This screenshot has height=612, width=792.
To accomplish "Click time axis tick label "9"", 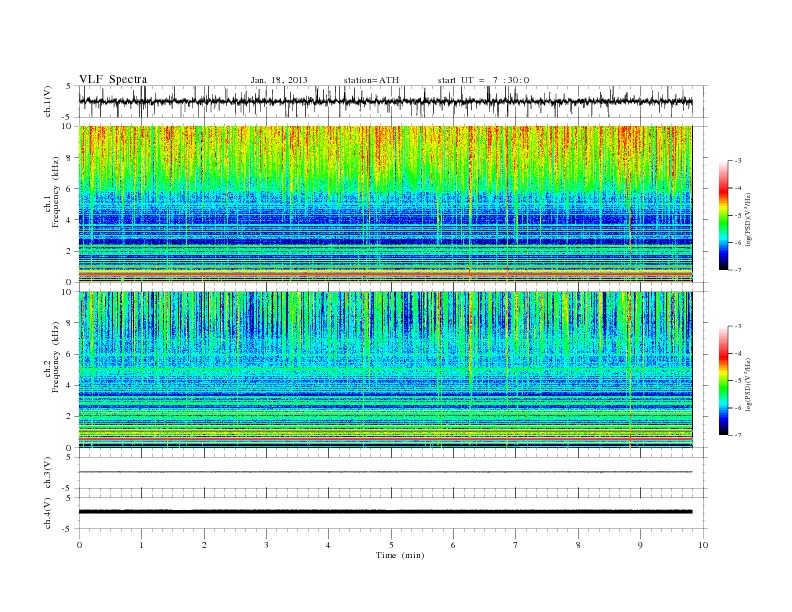I will tap(640, 545).
